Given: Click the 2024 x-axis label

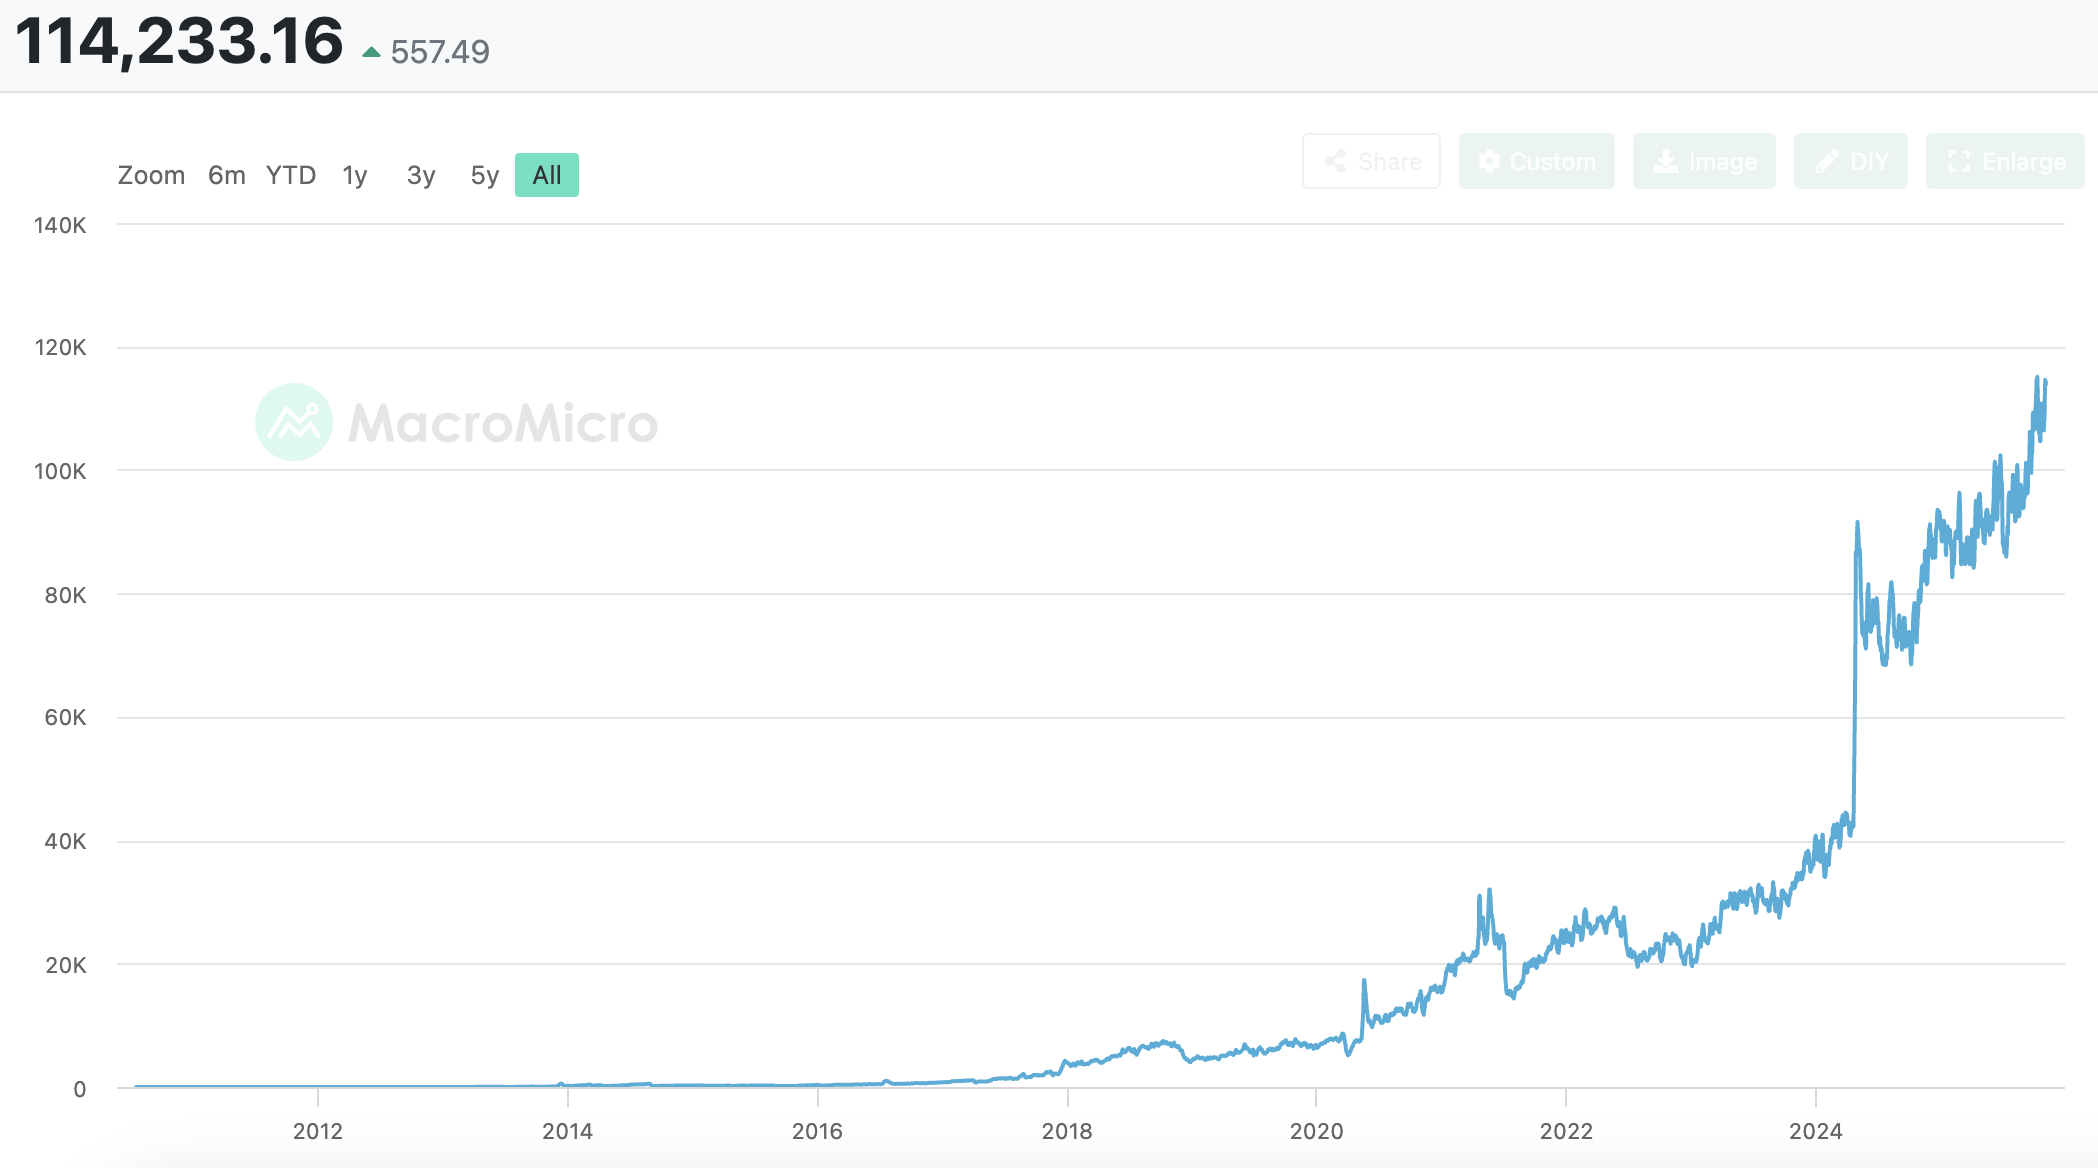Looking at the screenshot, I should 1815,1131.
